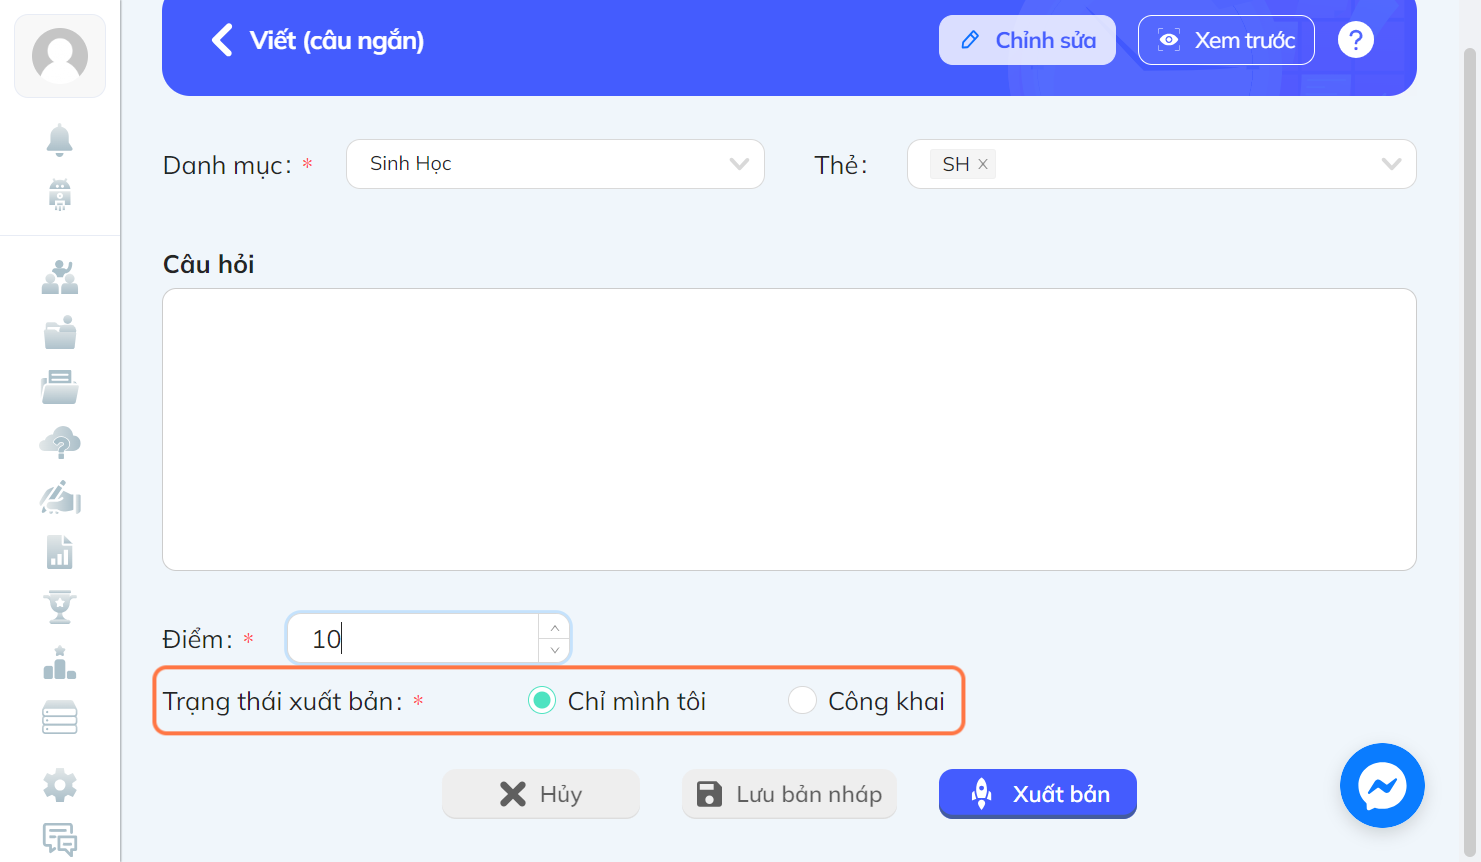Open the writing hand sidebar icon
1481x862 pixels.
60,497
